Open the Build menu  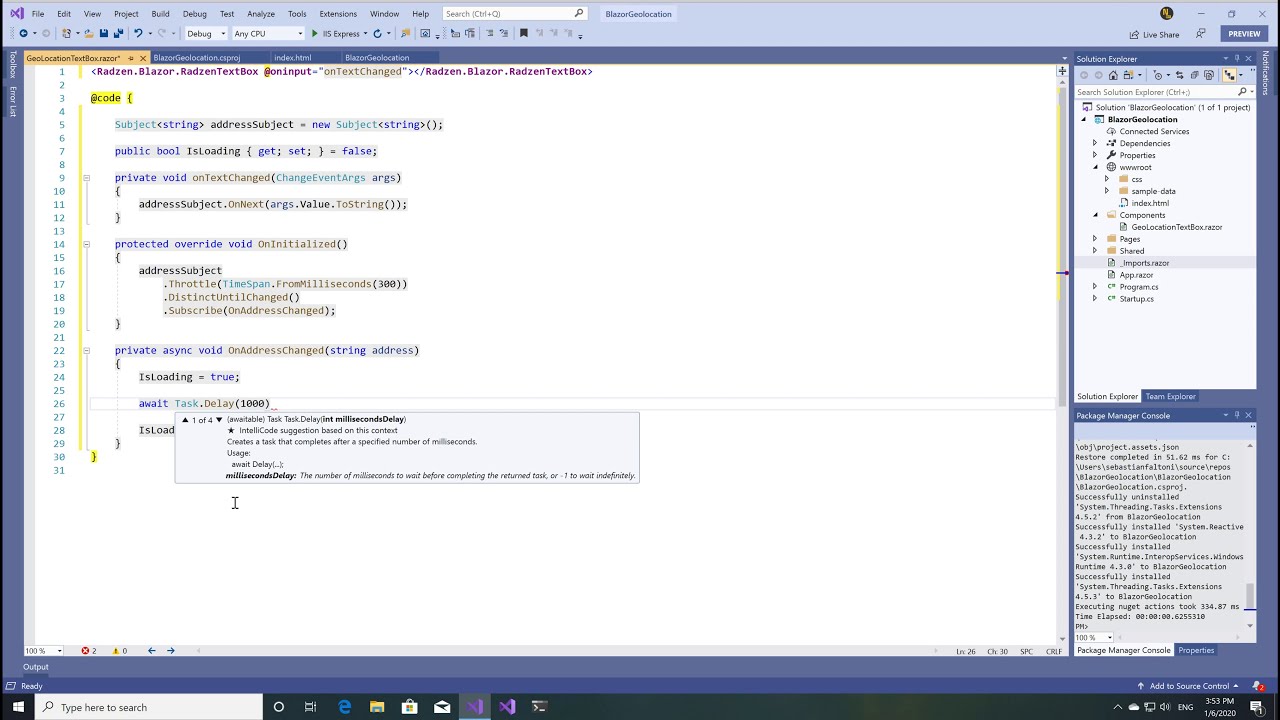[160, 14]
